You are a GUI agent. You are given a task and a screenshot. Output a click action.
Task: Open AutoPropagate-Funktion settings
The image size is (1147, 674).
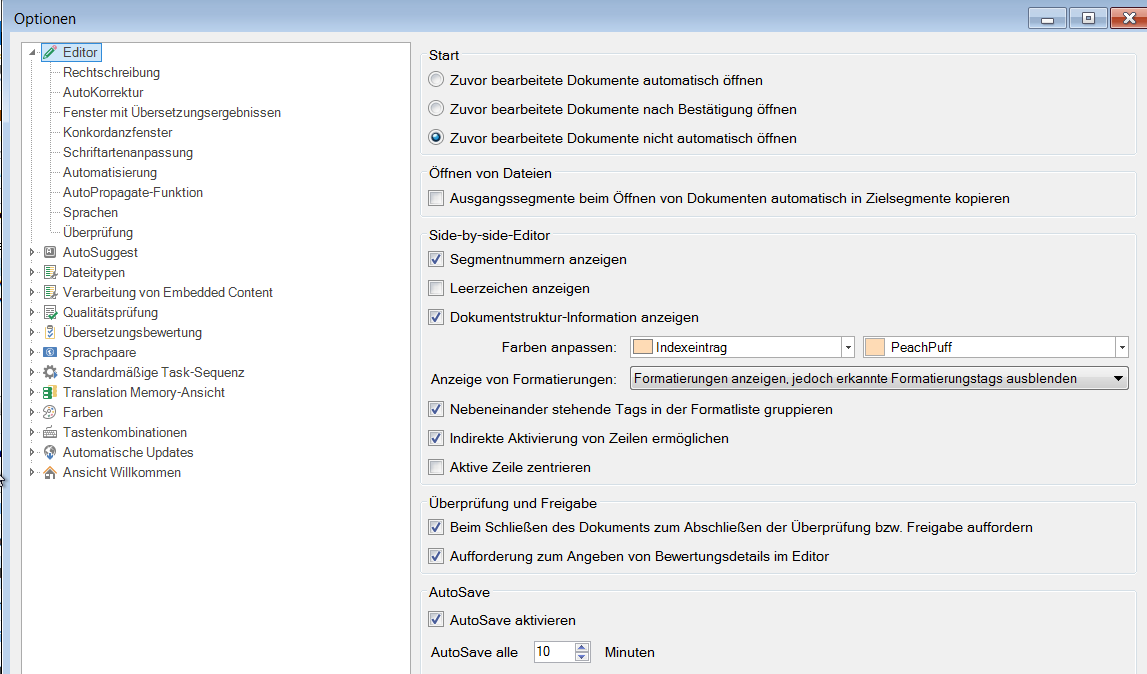tap(132, 192)
